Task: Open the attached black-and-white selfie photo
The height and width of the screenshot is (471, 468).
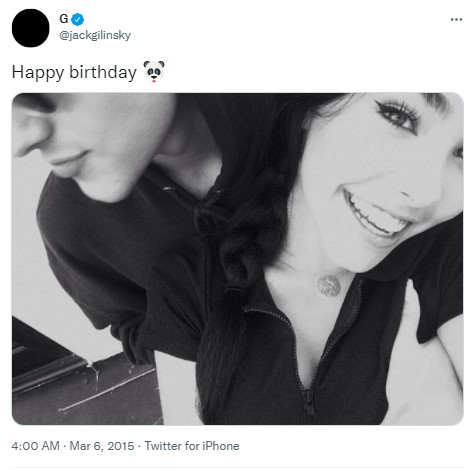Action: click(x=238, y=259)
